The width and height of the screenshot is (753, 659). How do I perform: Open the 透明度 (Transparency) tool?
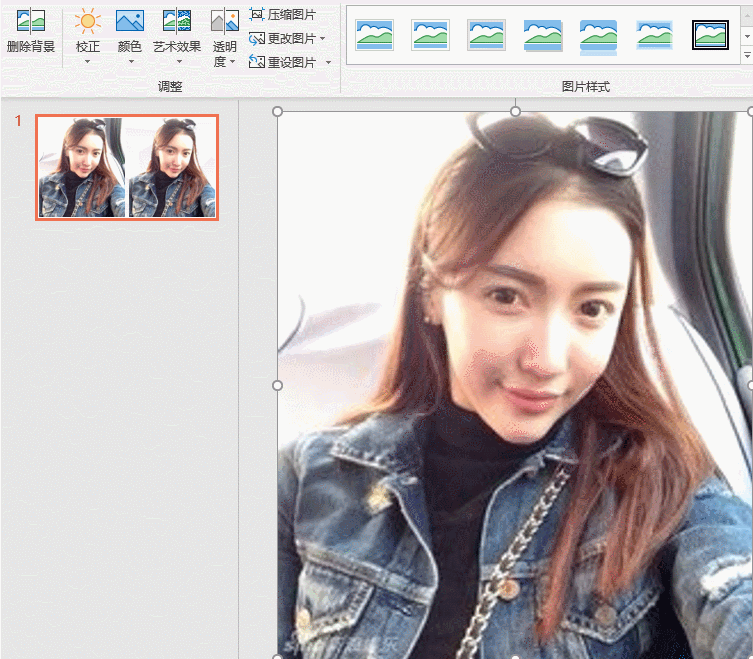coord(225,22)
